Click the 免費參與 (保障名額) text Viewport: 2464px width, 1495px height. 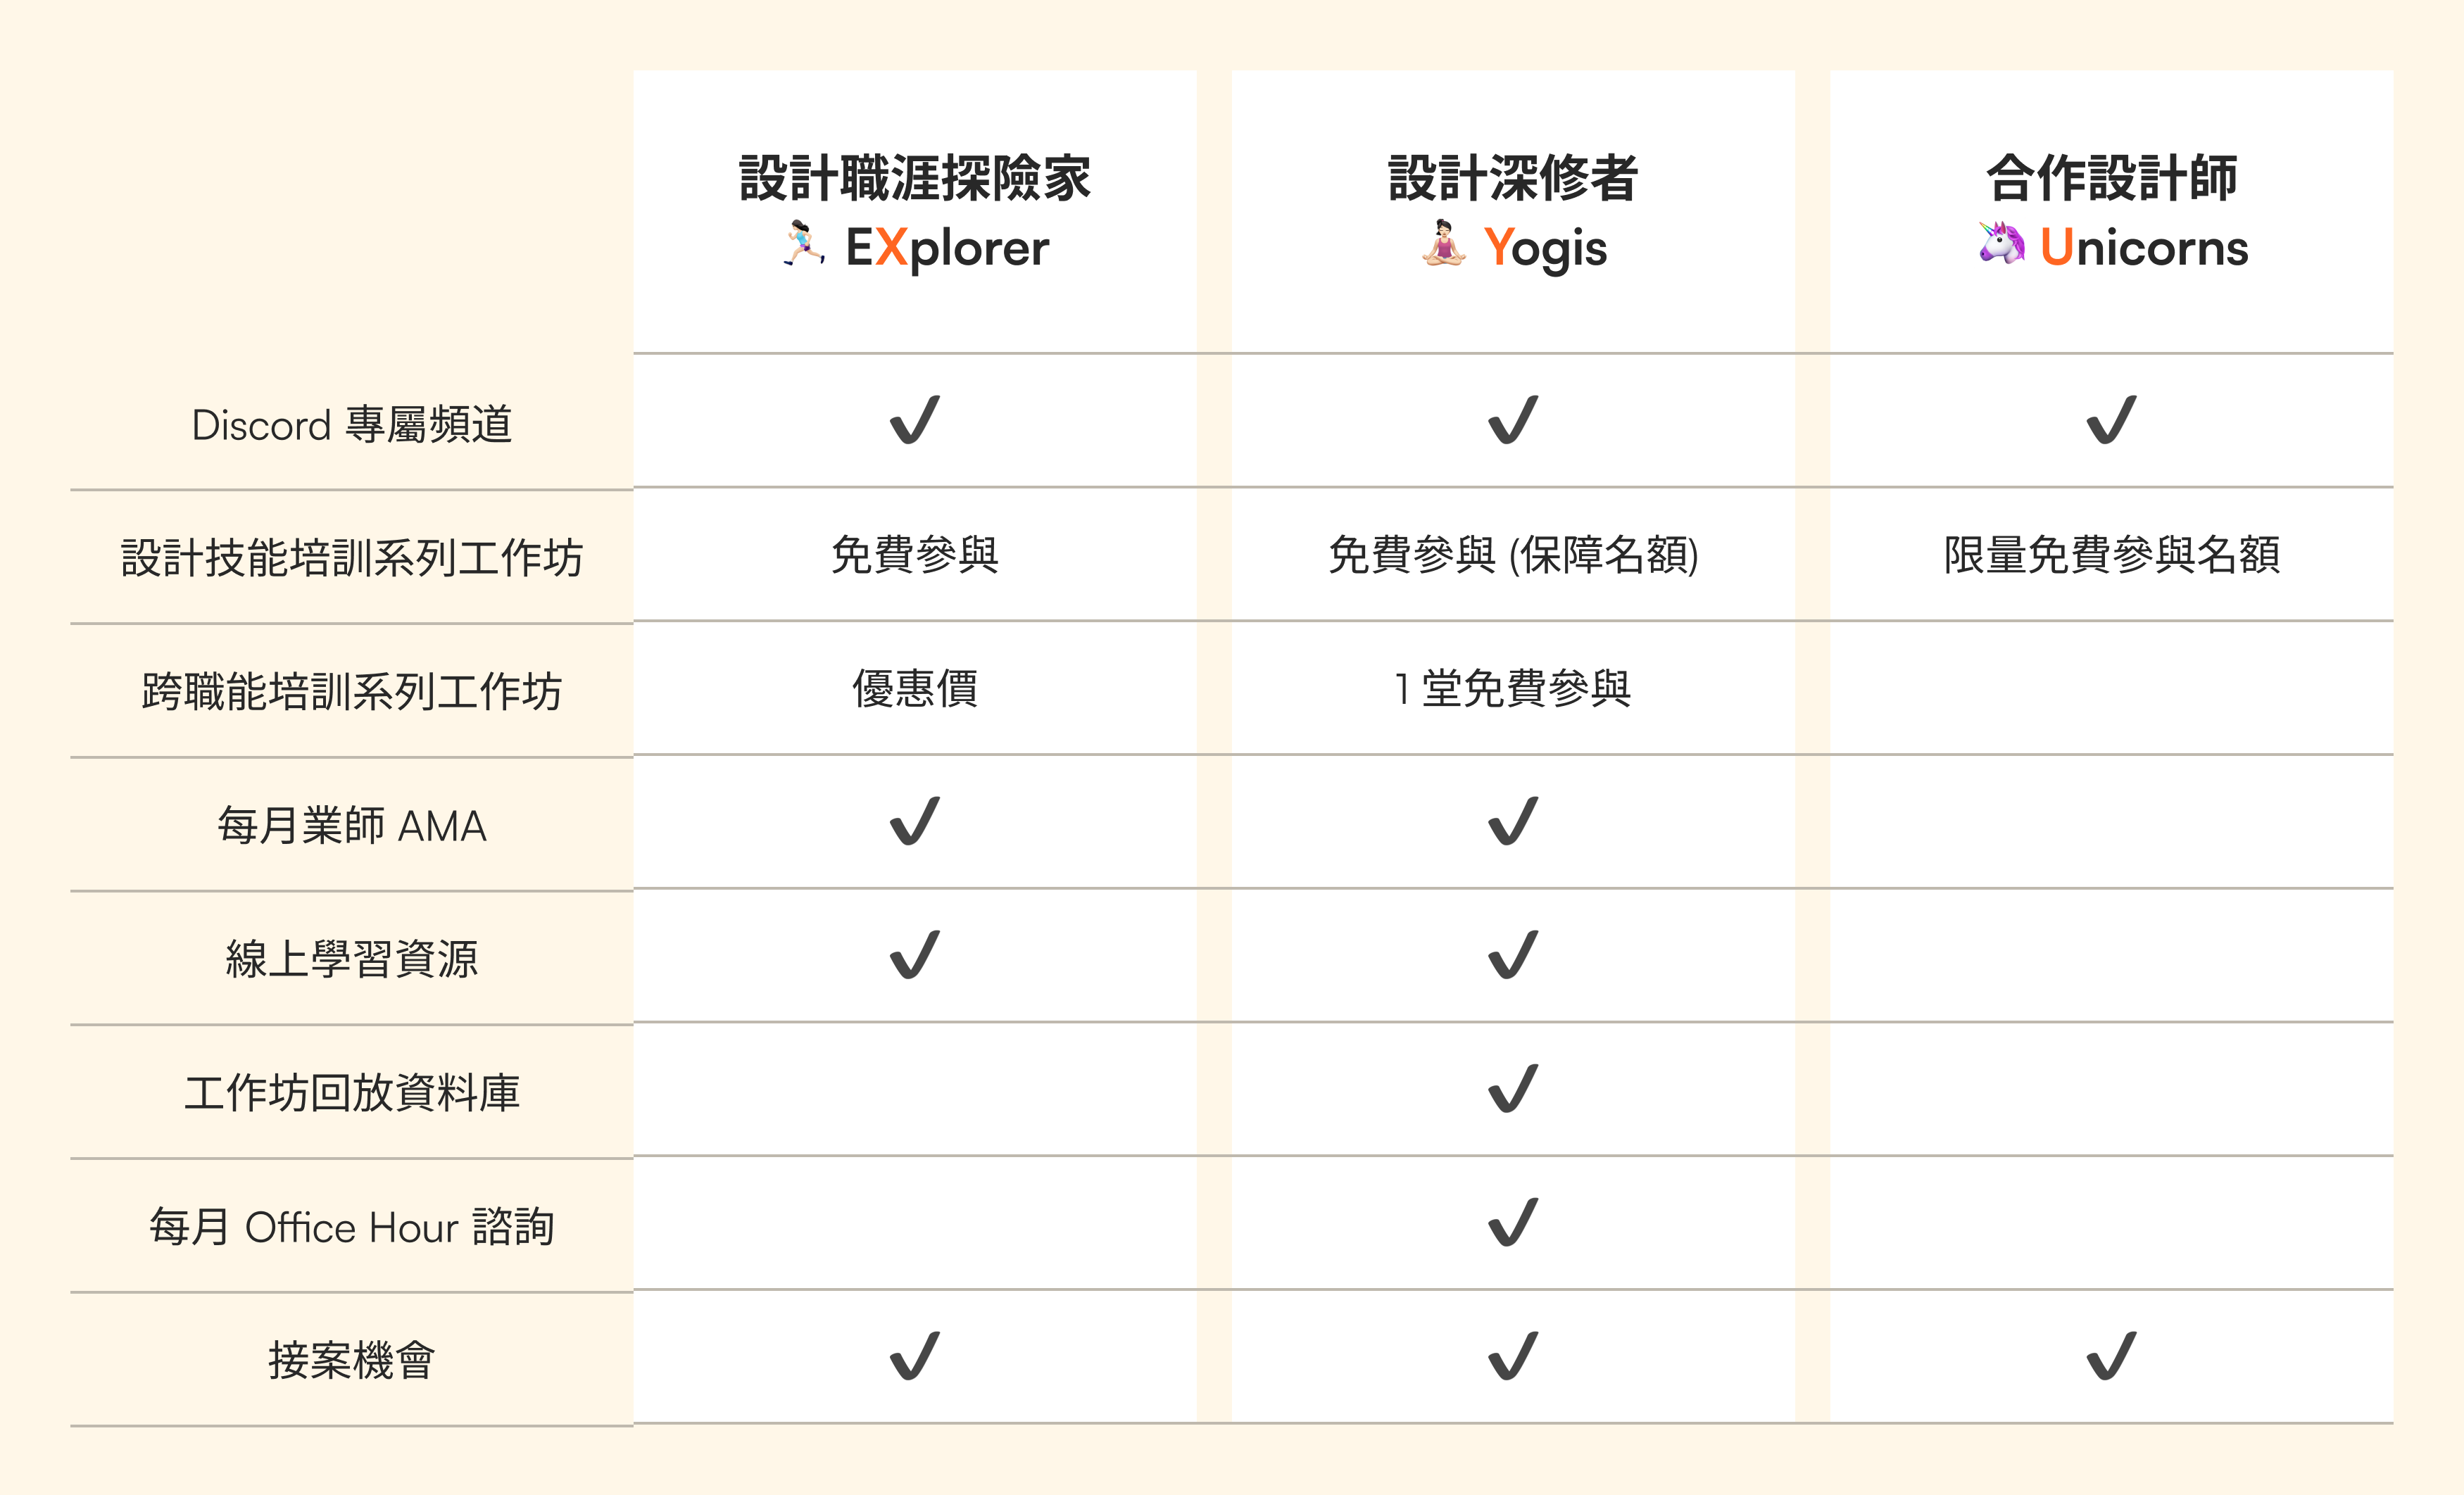[1512, 555]
